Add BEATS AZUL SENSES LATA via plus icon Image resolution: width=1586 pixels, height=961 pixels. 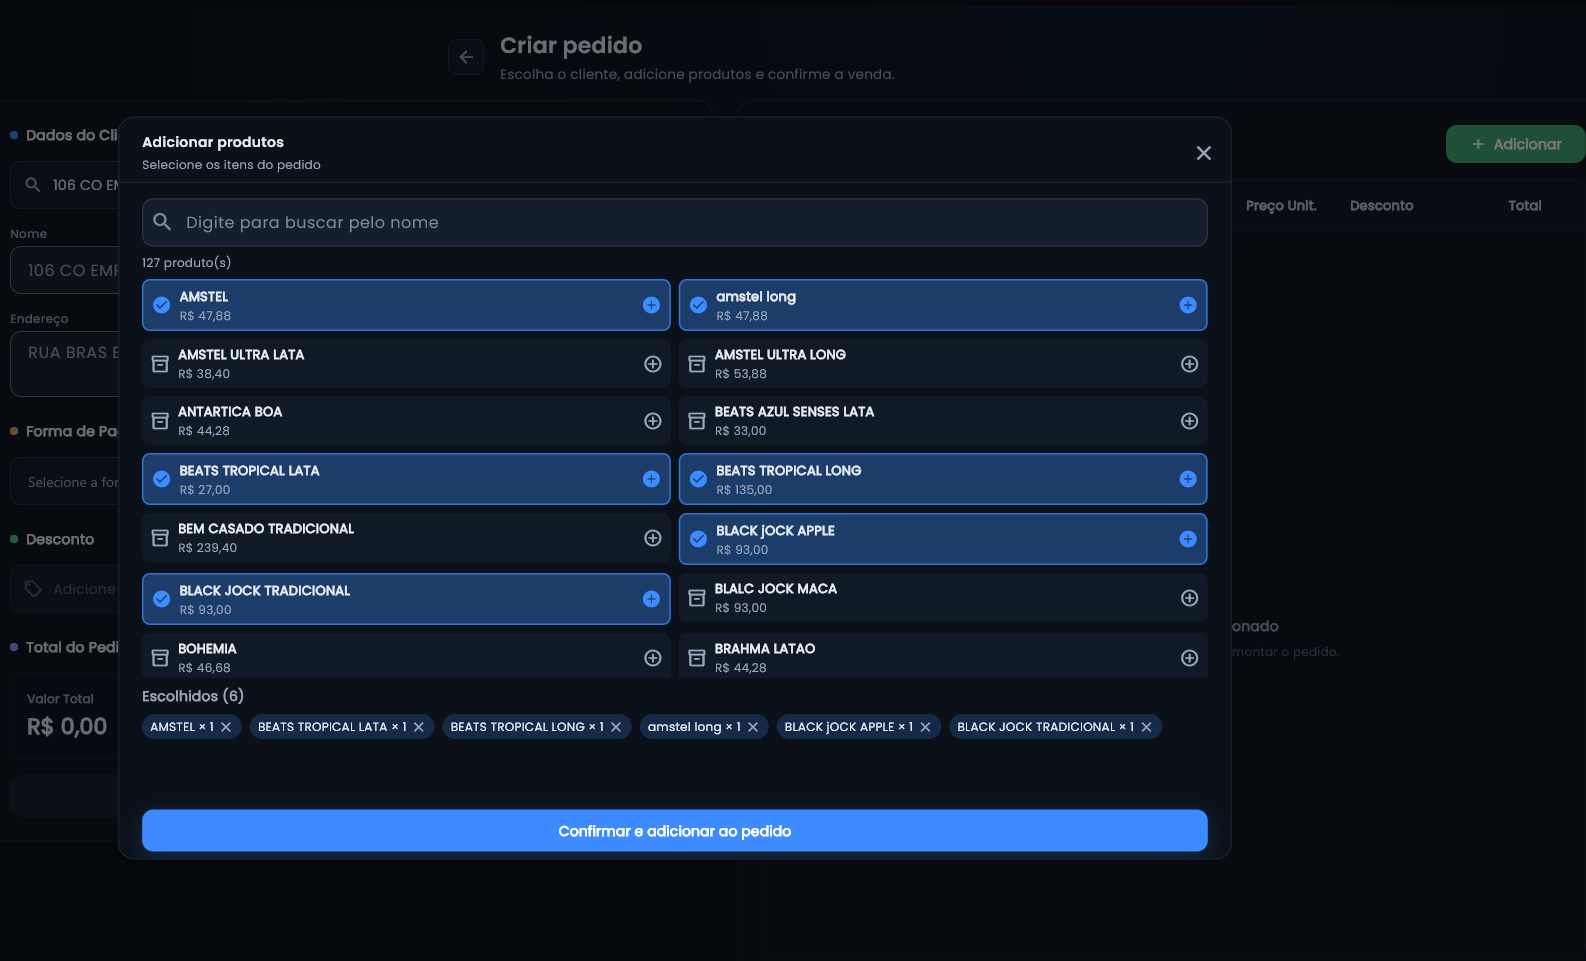click(x=1189, y=421)
